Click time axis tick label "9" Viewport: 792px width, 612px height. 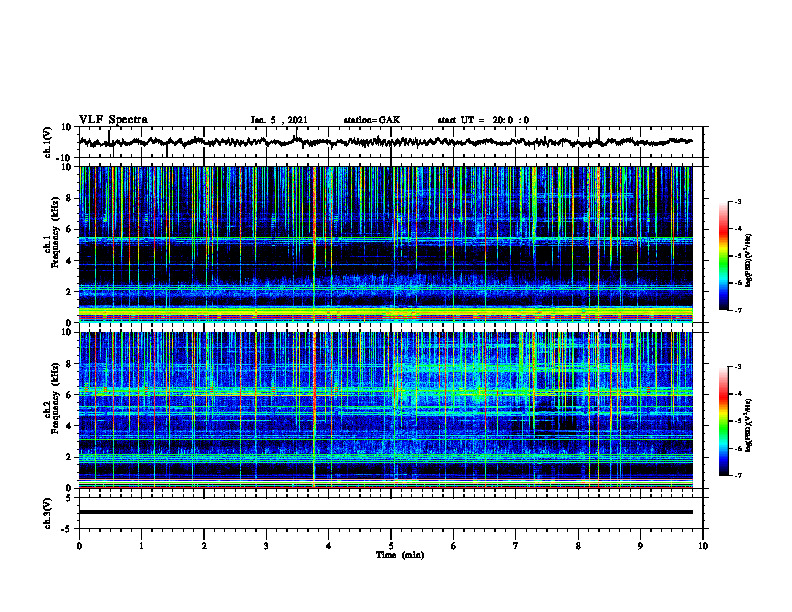[640, 546]
